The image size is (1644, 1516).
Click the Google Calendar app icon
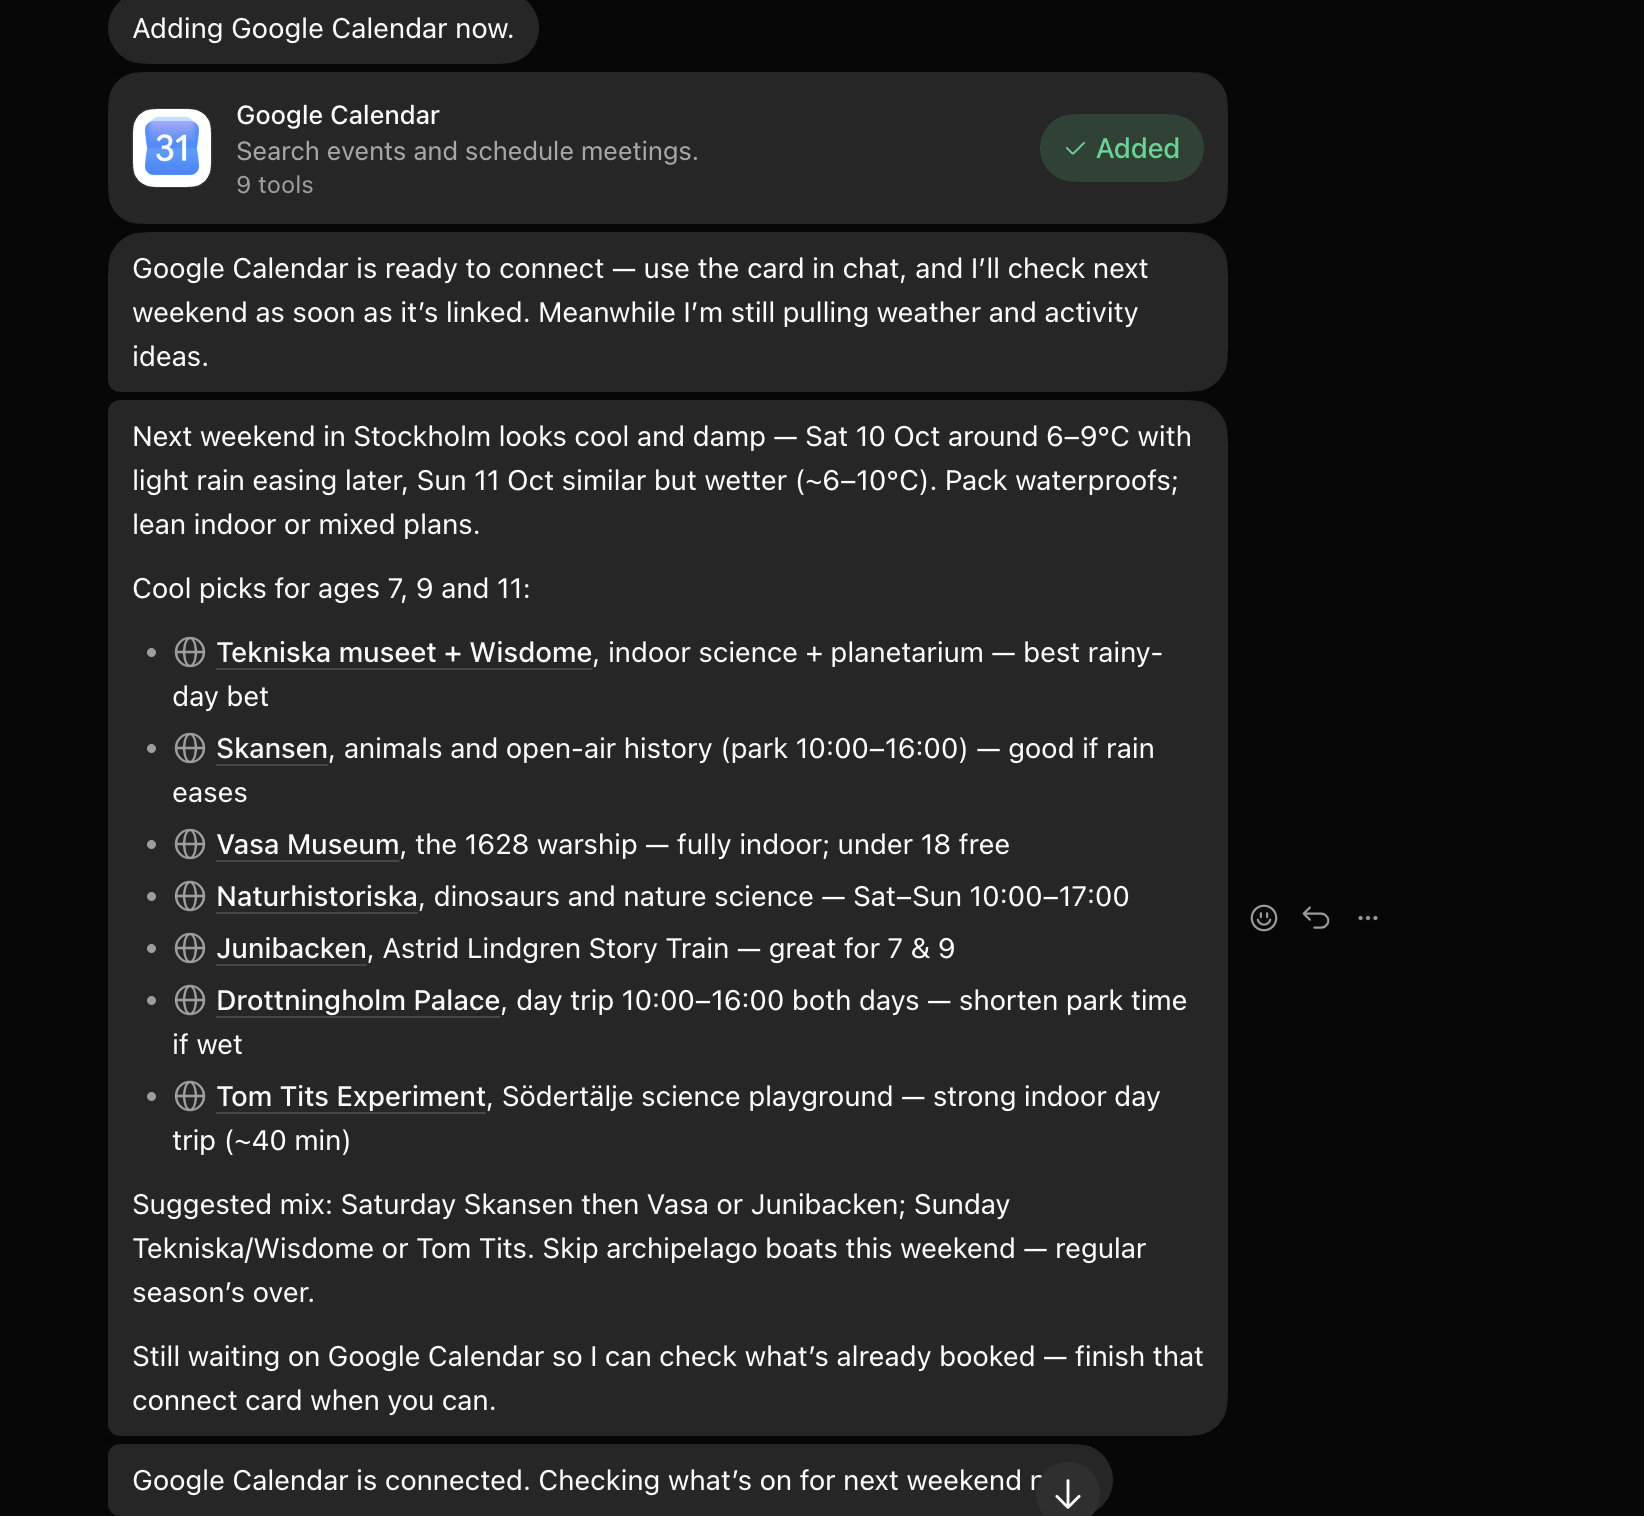point(172,148)
